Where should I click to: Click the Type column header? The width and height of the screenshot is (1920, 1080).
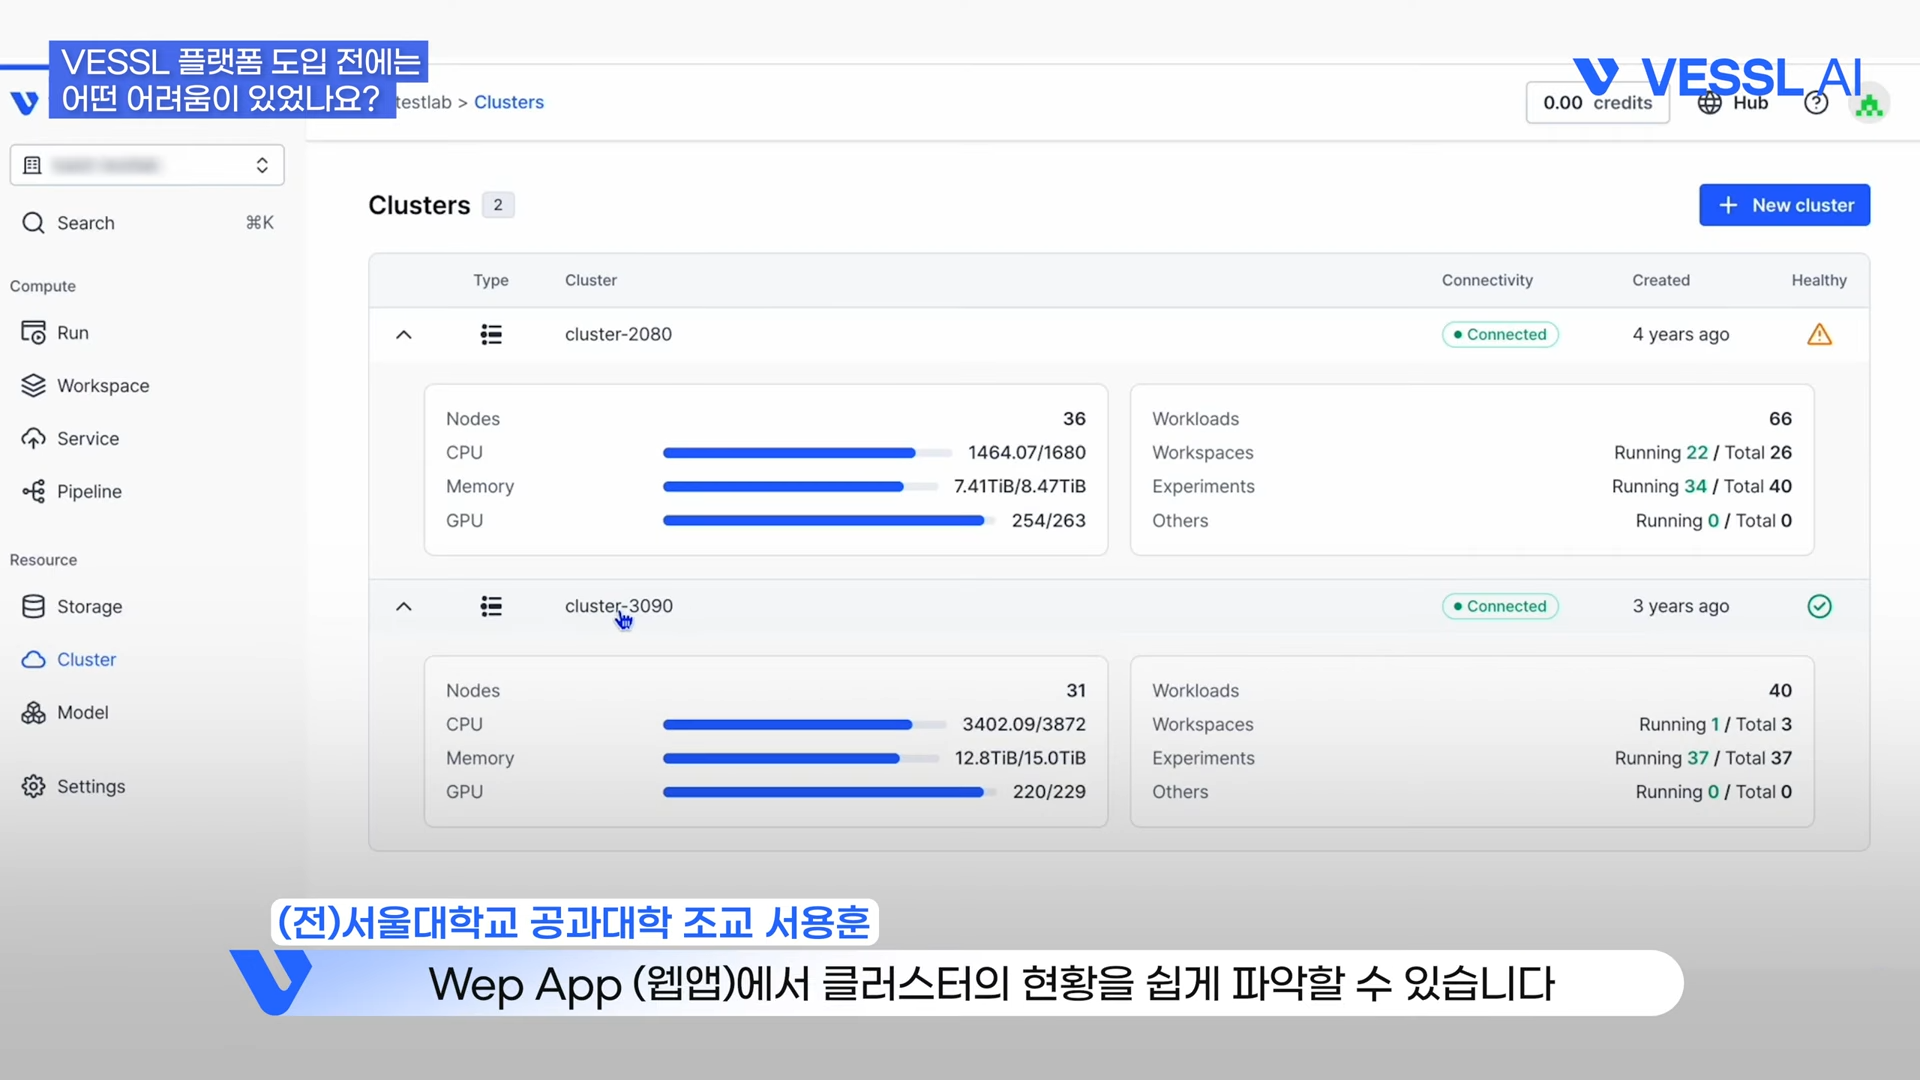491,280
